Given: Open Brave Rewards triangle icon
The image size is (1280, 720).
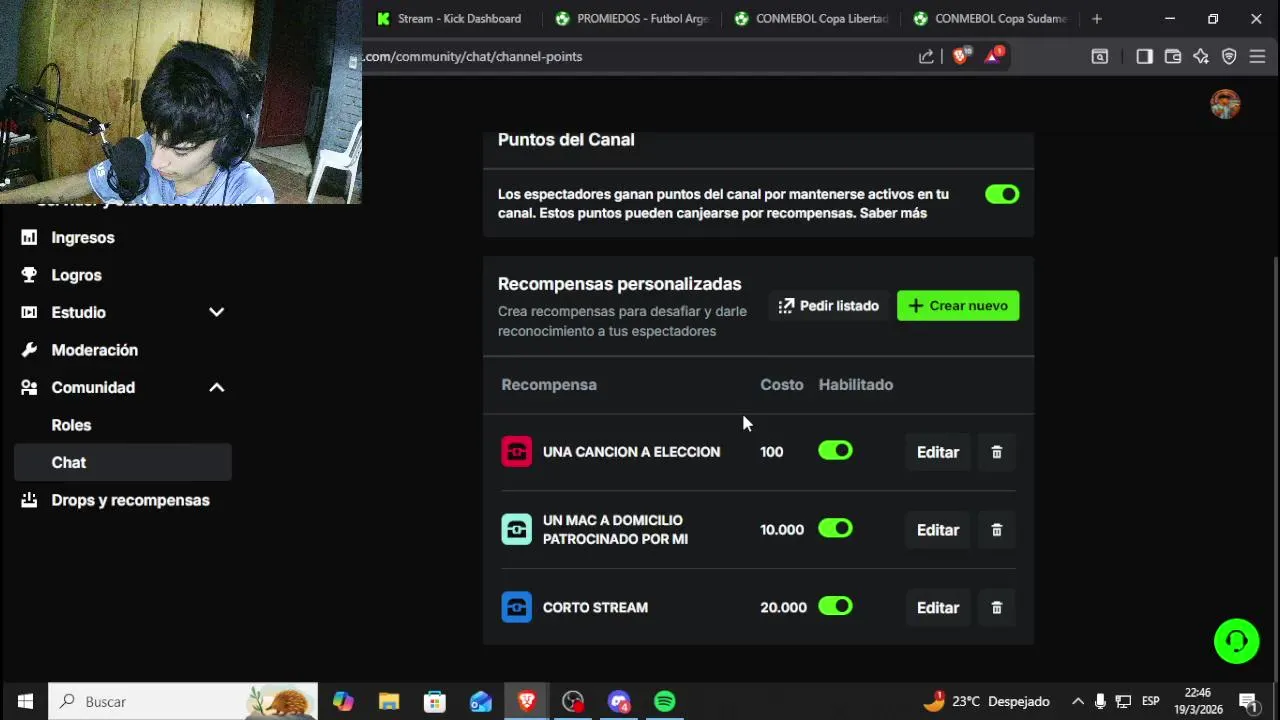Looking at the screenshot, I should point(993,56).
